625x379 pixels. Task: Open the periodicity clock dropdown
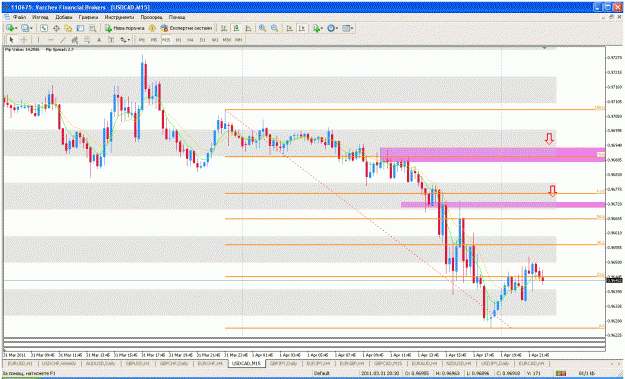point(332,28)
